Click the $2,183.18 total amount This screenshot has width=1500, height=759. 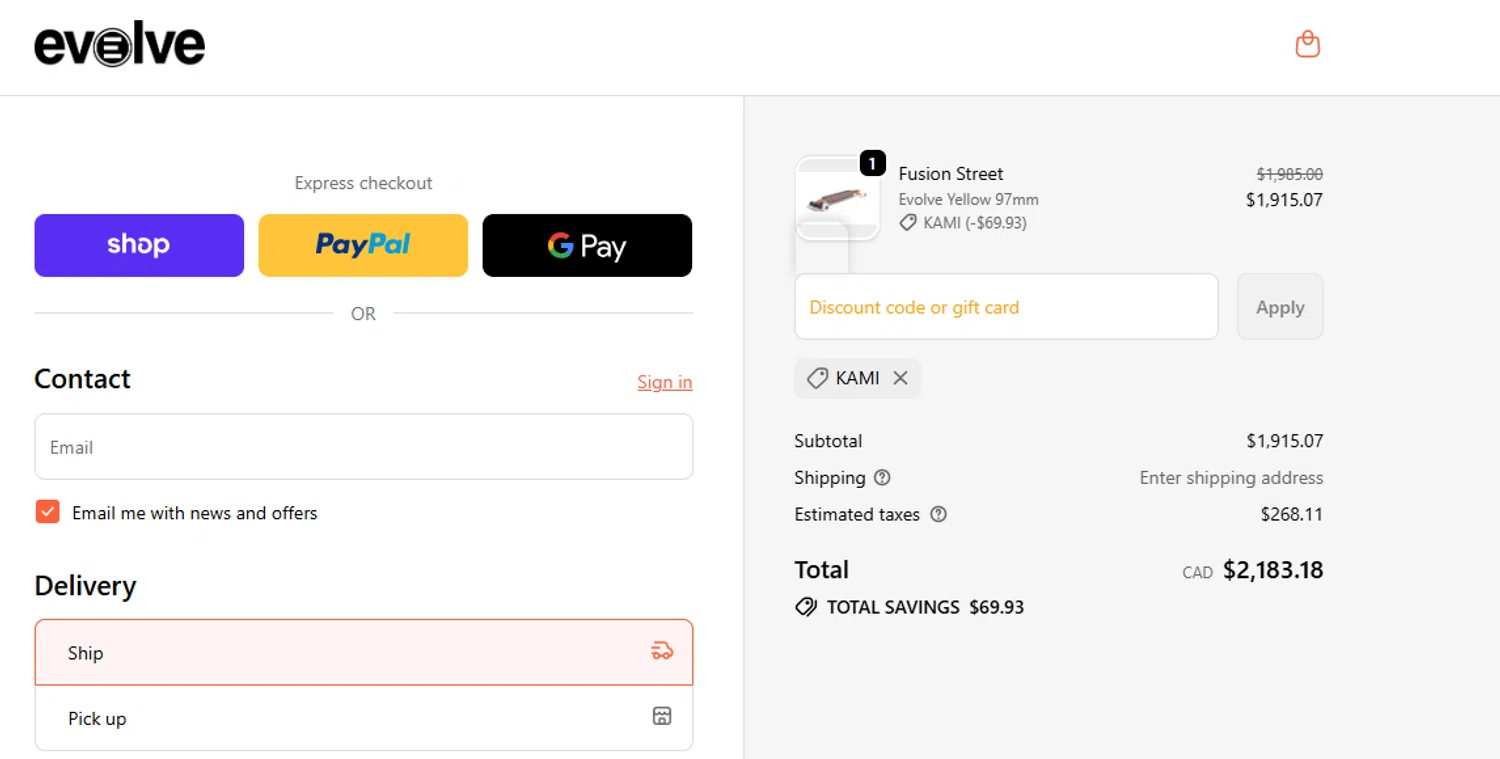click(1273, 570)
